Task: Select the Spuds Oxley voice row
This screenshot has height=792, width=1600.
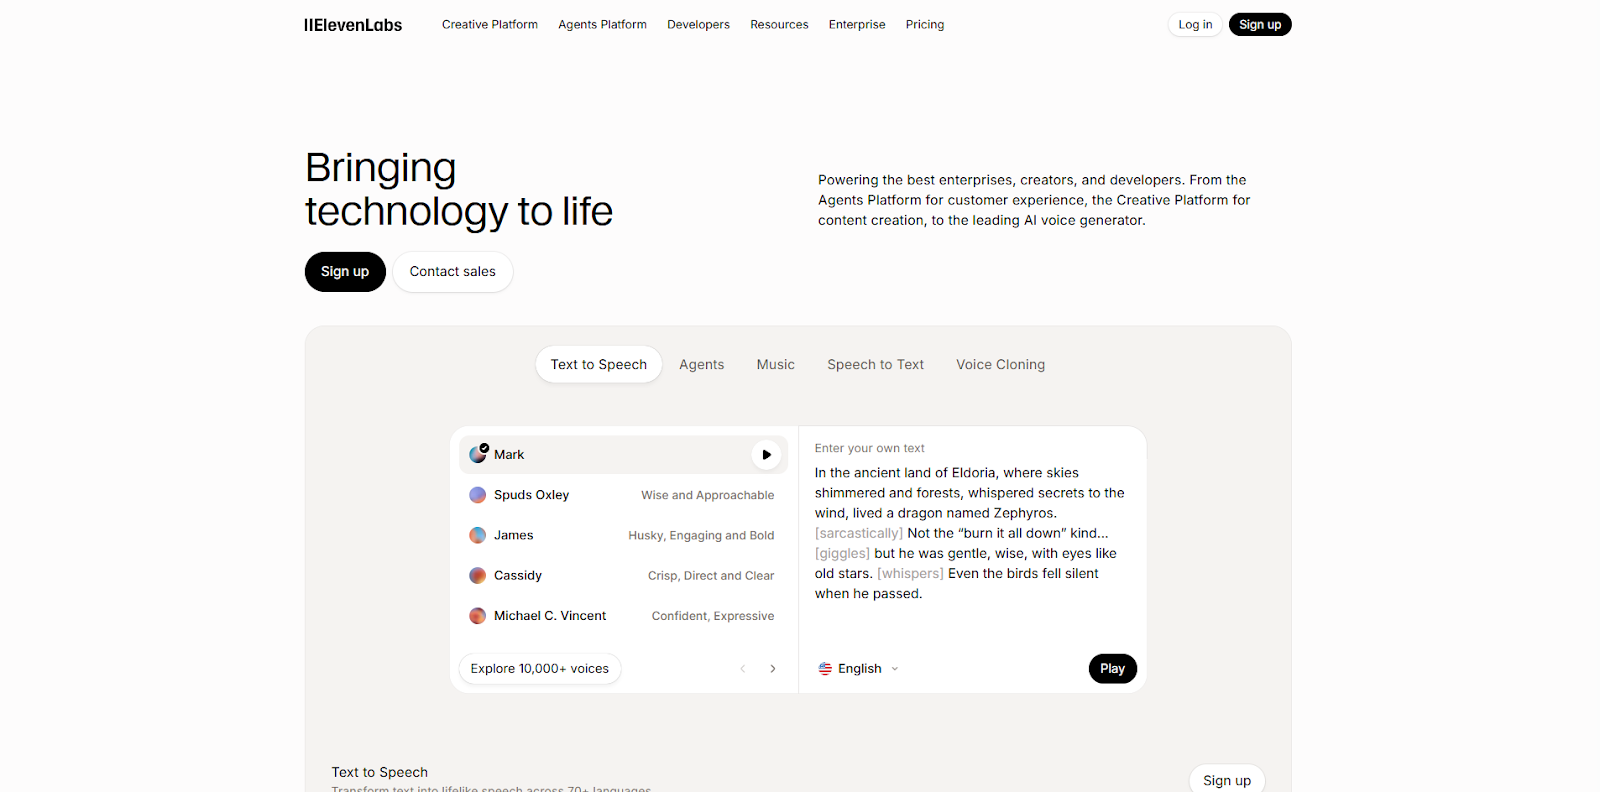Action: pos(624,495)
